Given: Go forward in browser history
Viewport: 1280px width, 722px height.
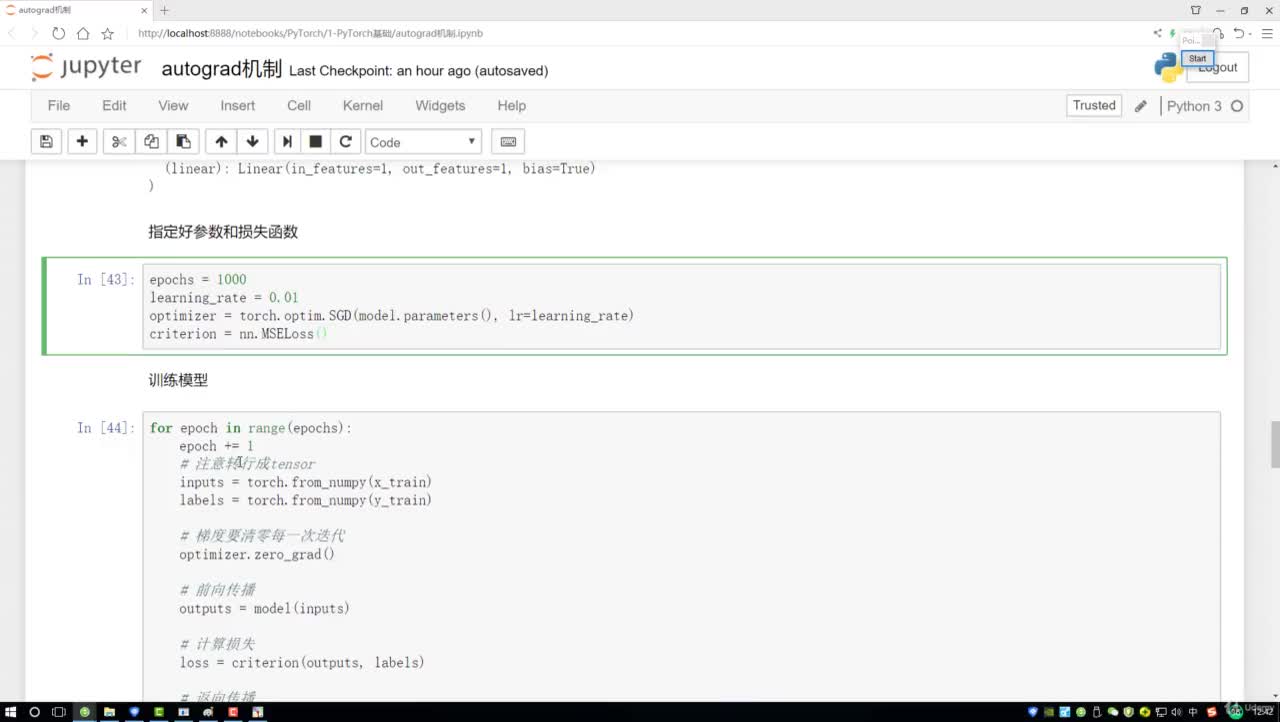Looking at the screenshot, I should click(x=35, y=33).
